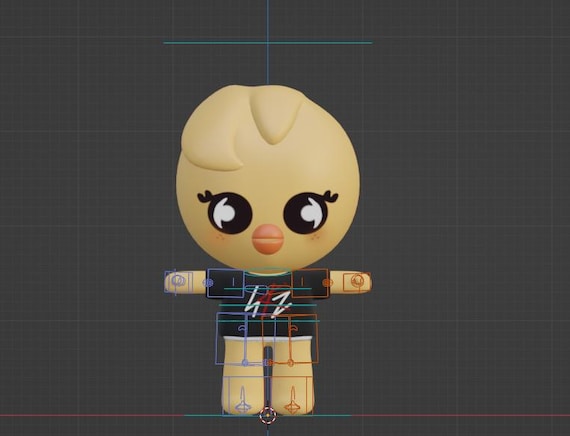Viewport: 570px width, 436px height.
Task: Click the character's hair tuft on top
Action: (x=276, y=116)
